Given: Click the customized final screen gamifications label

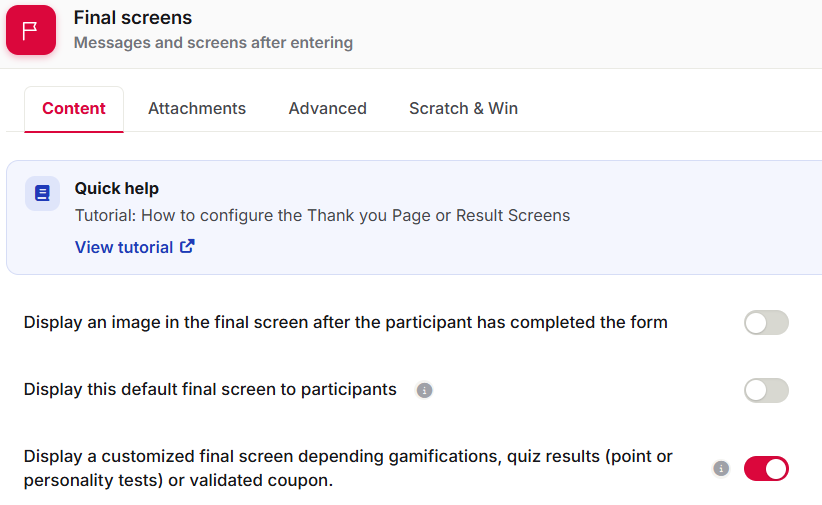Looking at the screenshot, I should [x=348, y=468].
